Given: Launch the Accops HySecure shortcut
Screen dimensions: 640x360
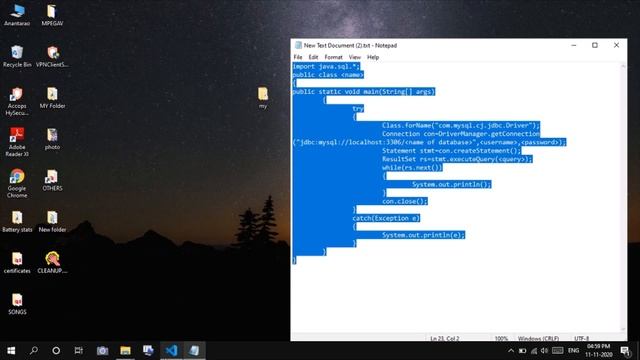Looking at the screenshot, I should [x=17, y=101].
